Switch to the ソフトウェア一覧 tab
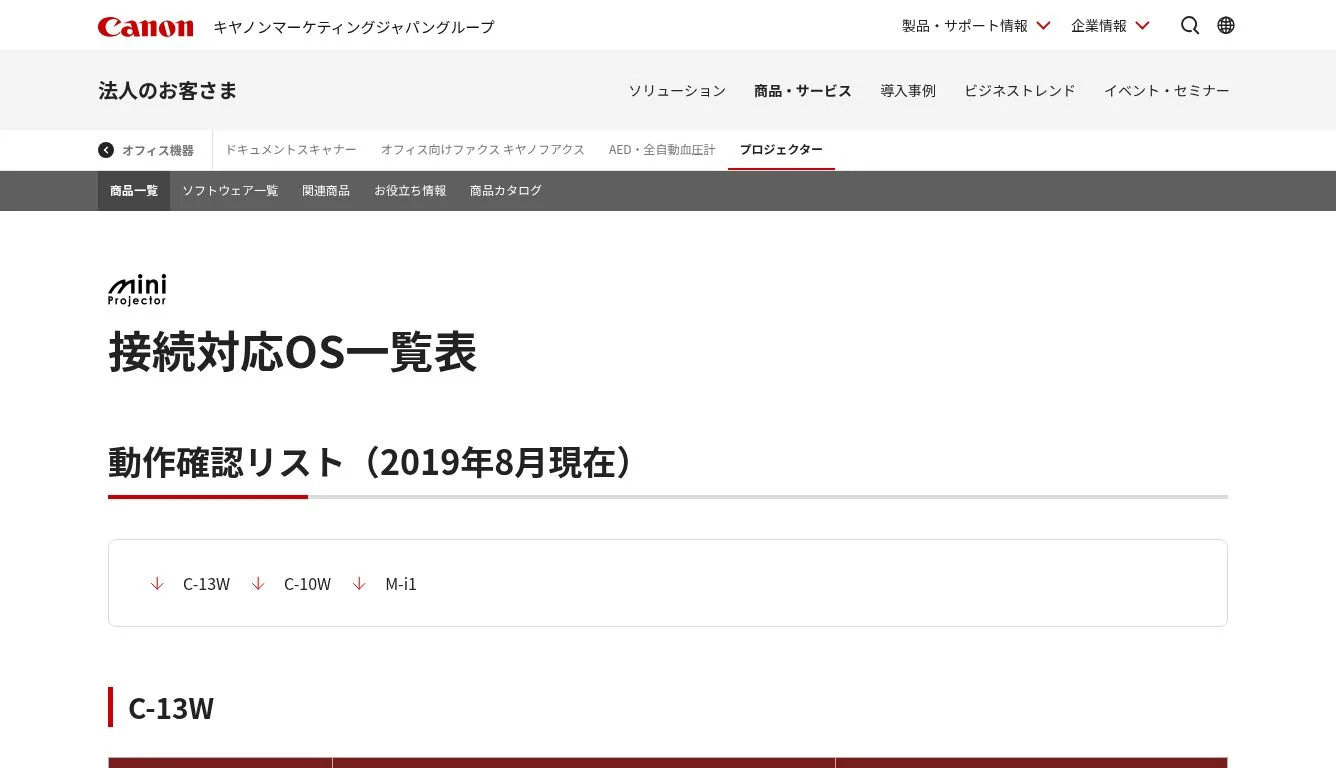This screenshot has width=1336, height=768. pos(230,191)
